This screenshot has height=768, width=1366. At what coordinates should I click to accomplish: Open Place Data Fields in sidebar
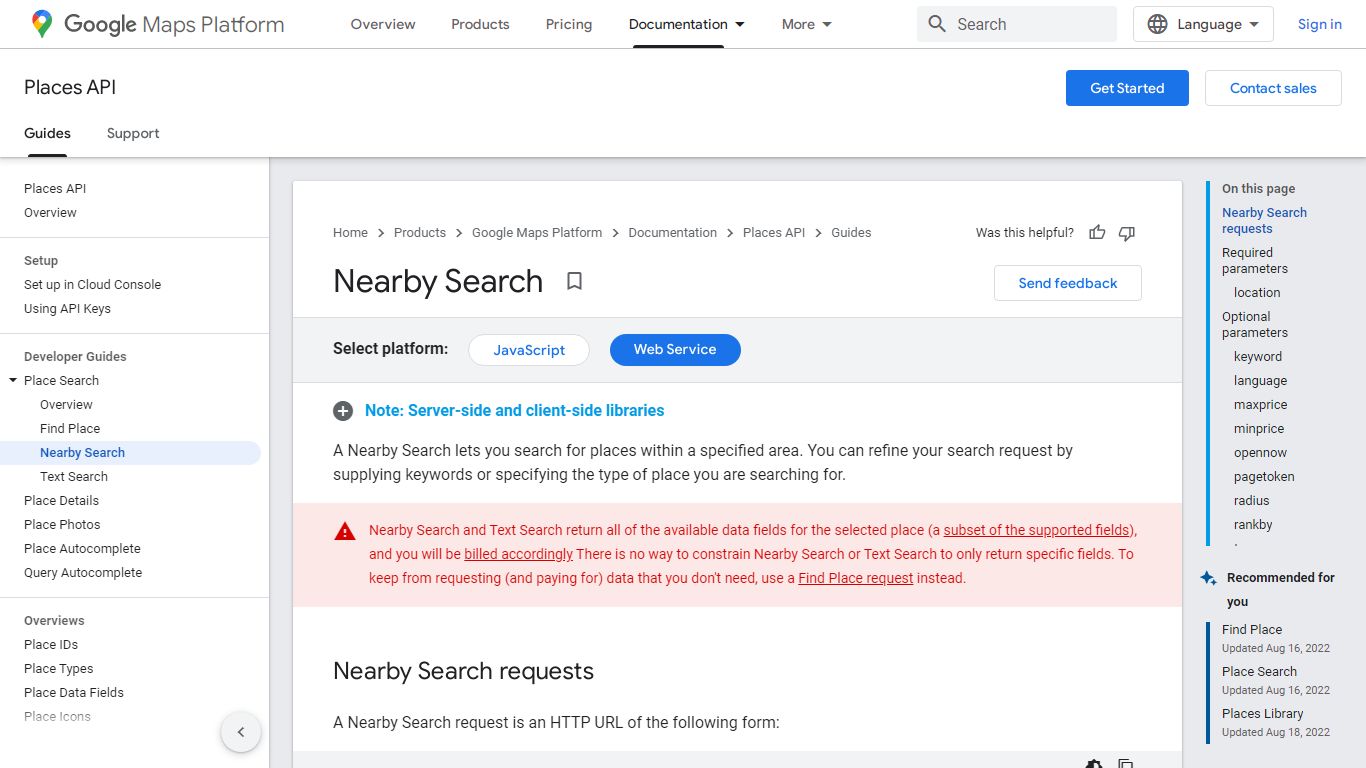[74, 692]
